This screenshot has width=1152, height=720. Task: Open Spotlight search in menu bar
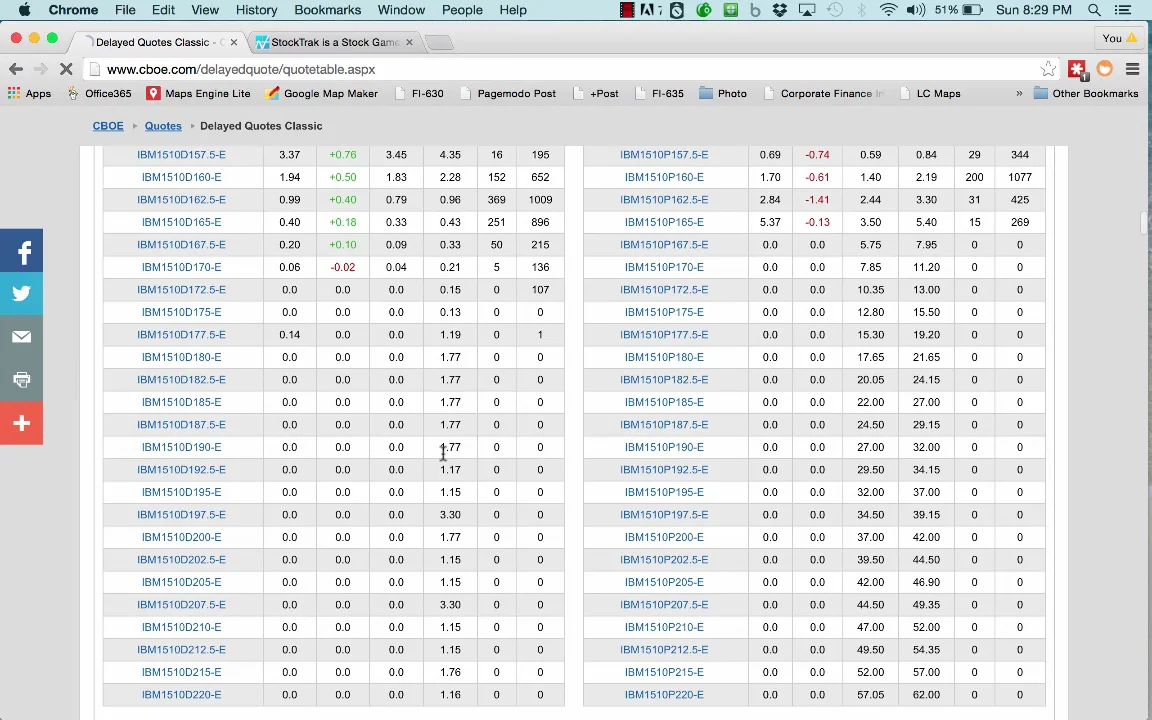click(x=1094, y=10)
